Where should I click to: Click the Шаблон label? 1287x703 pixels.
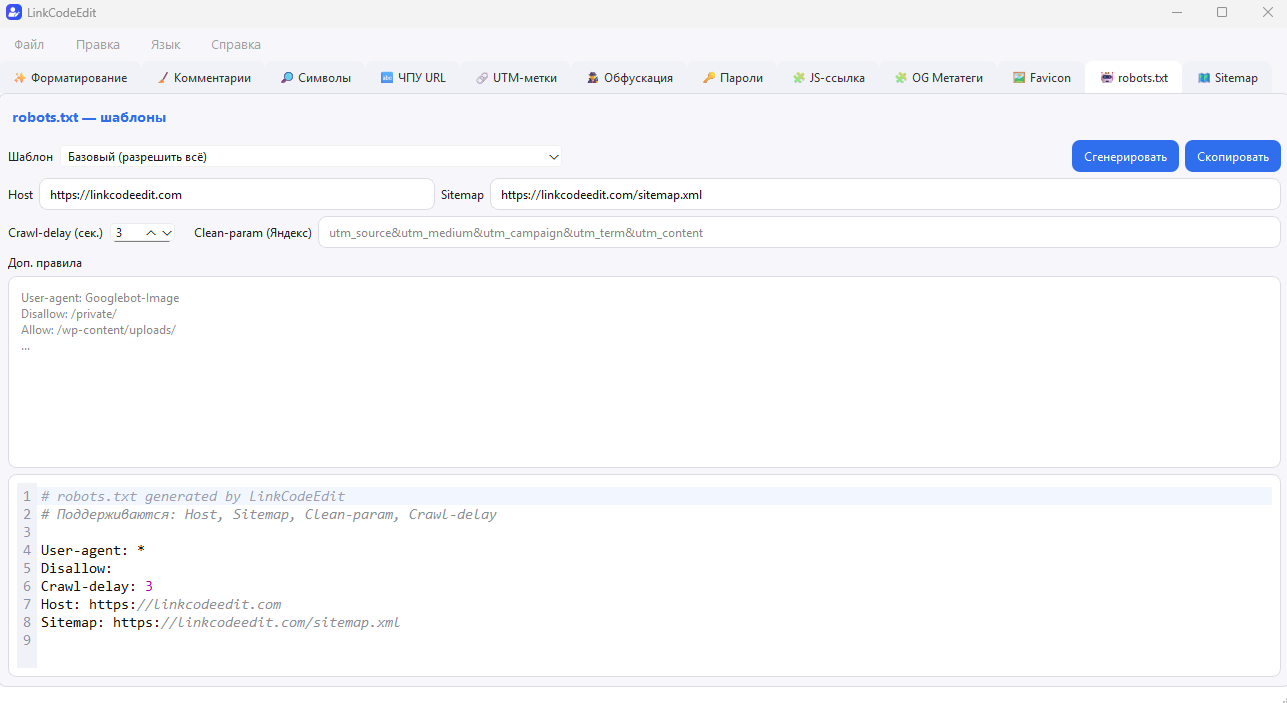[x=31, y=157]
